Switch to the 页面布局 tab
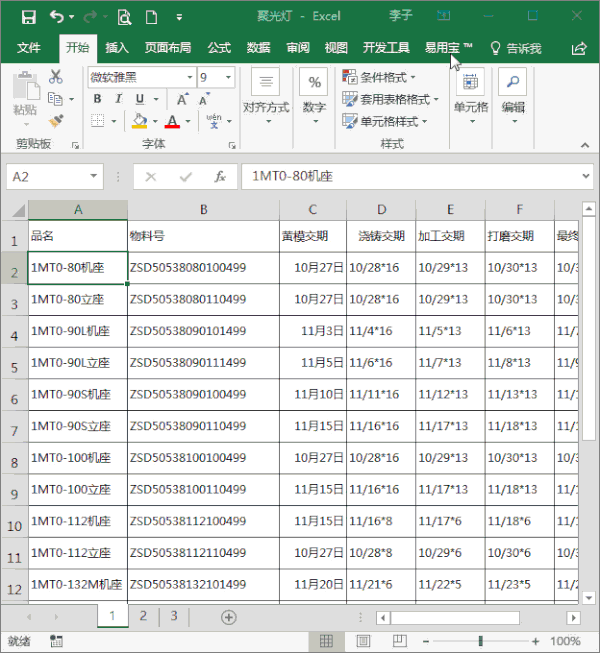Viewport: 600px width, 653px height. click(168, 48)
